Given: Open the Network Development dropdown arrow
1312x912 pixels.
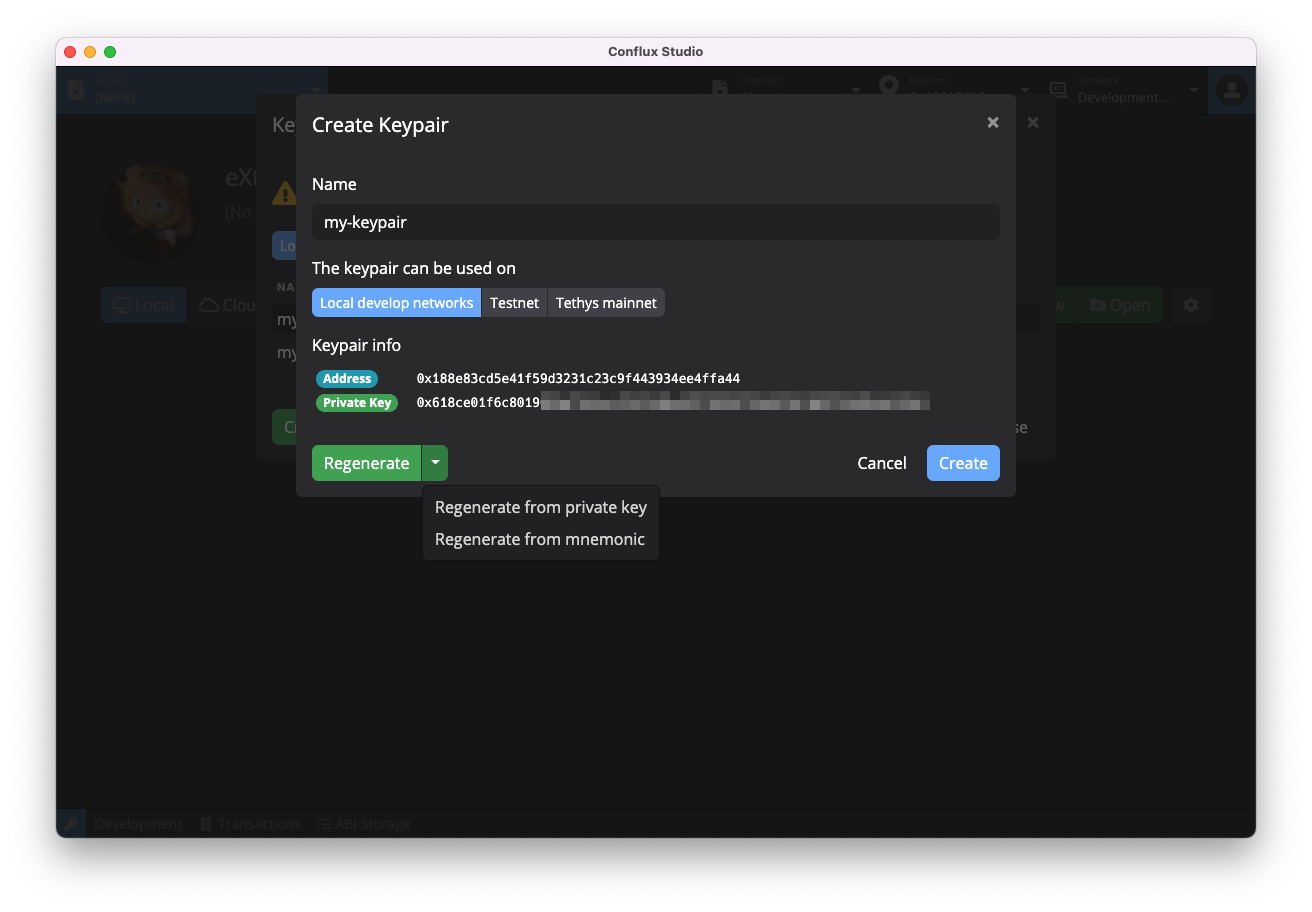Looking at the screenshot, I should [x=1194, y=90].
